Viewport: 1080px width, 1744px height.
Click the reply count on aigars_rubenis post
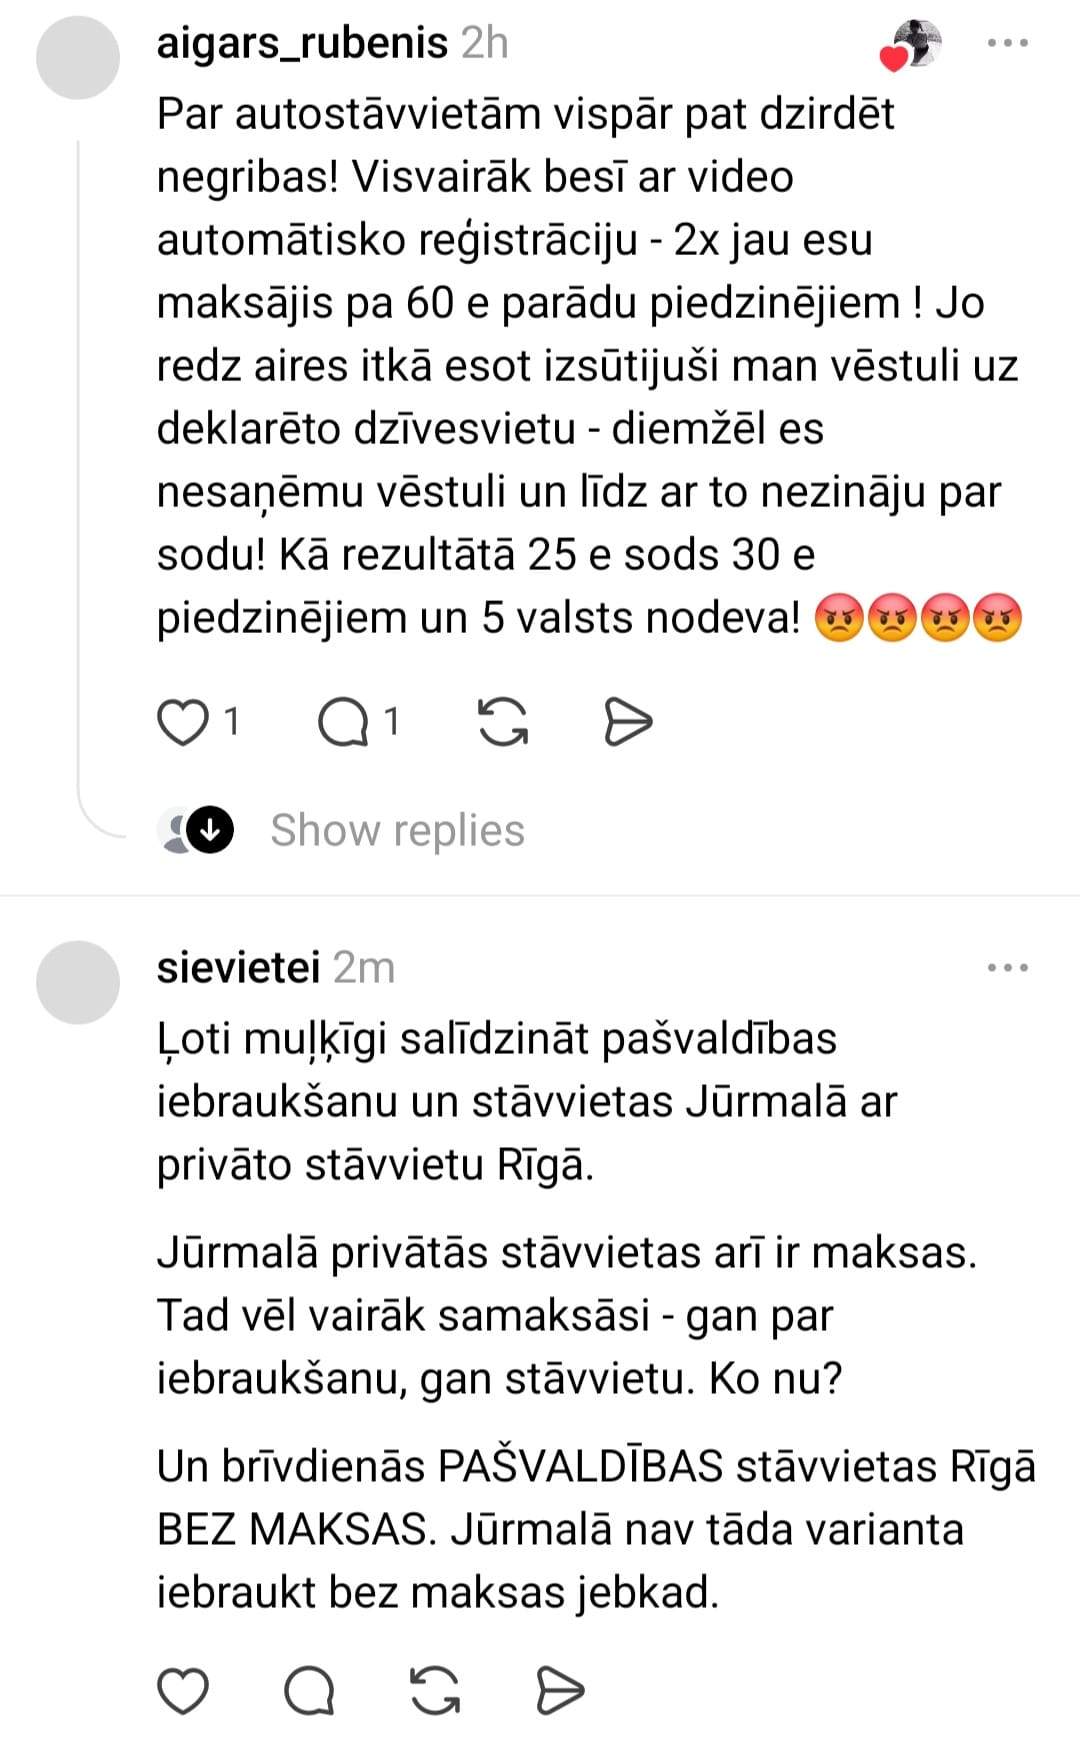tap(392, 721)
